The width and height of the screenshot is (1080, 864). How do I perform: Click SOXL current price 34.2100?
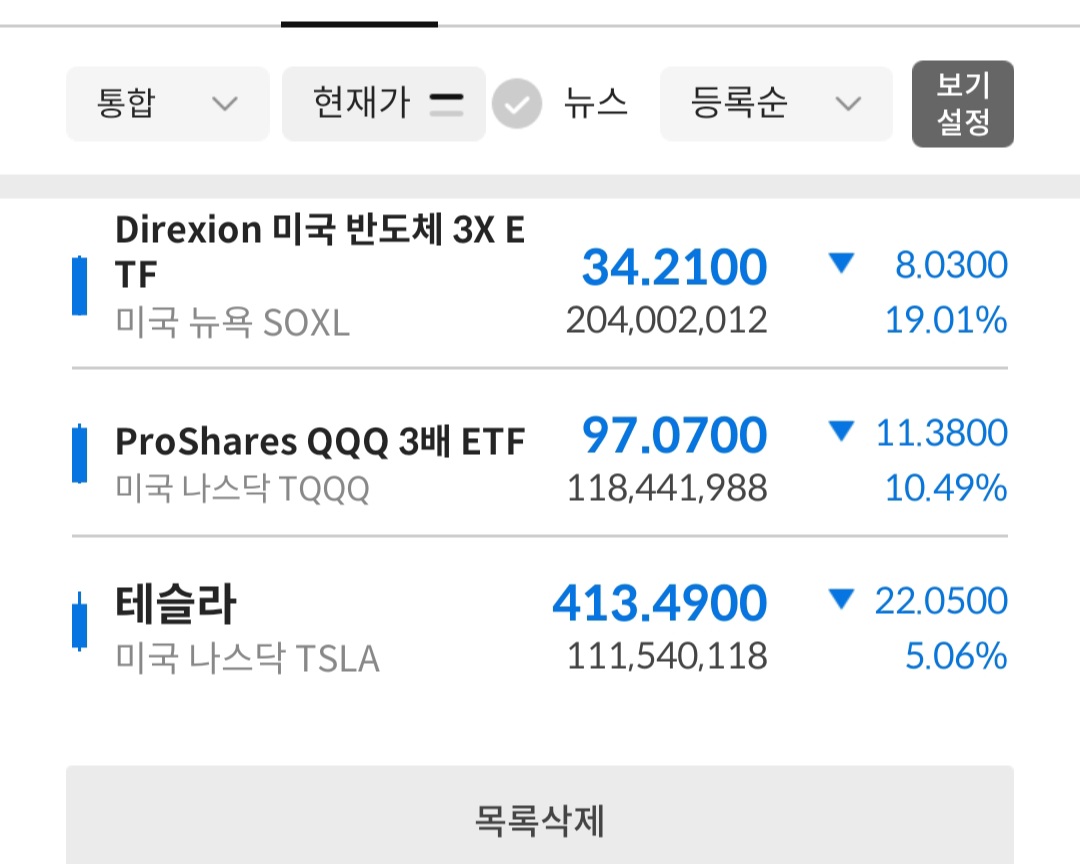(x=674, y=267)
